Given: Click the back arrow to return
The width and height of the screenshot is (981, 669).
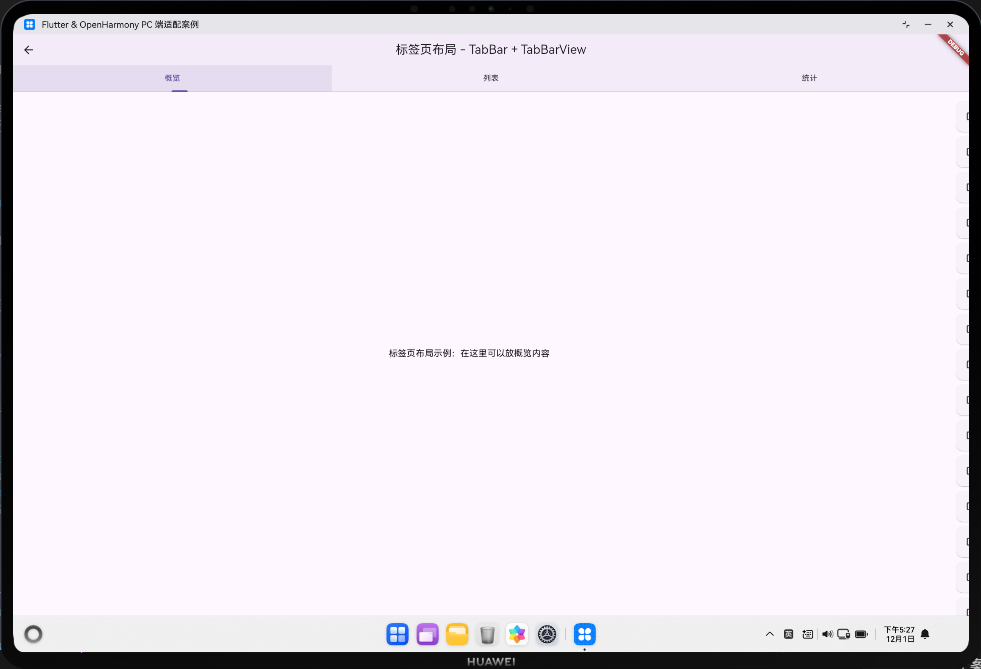Looking at the screenshot, I should point(28,49).
